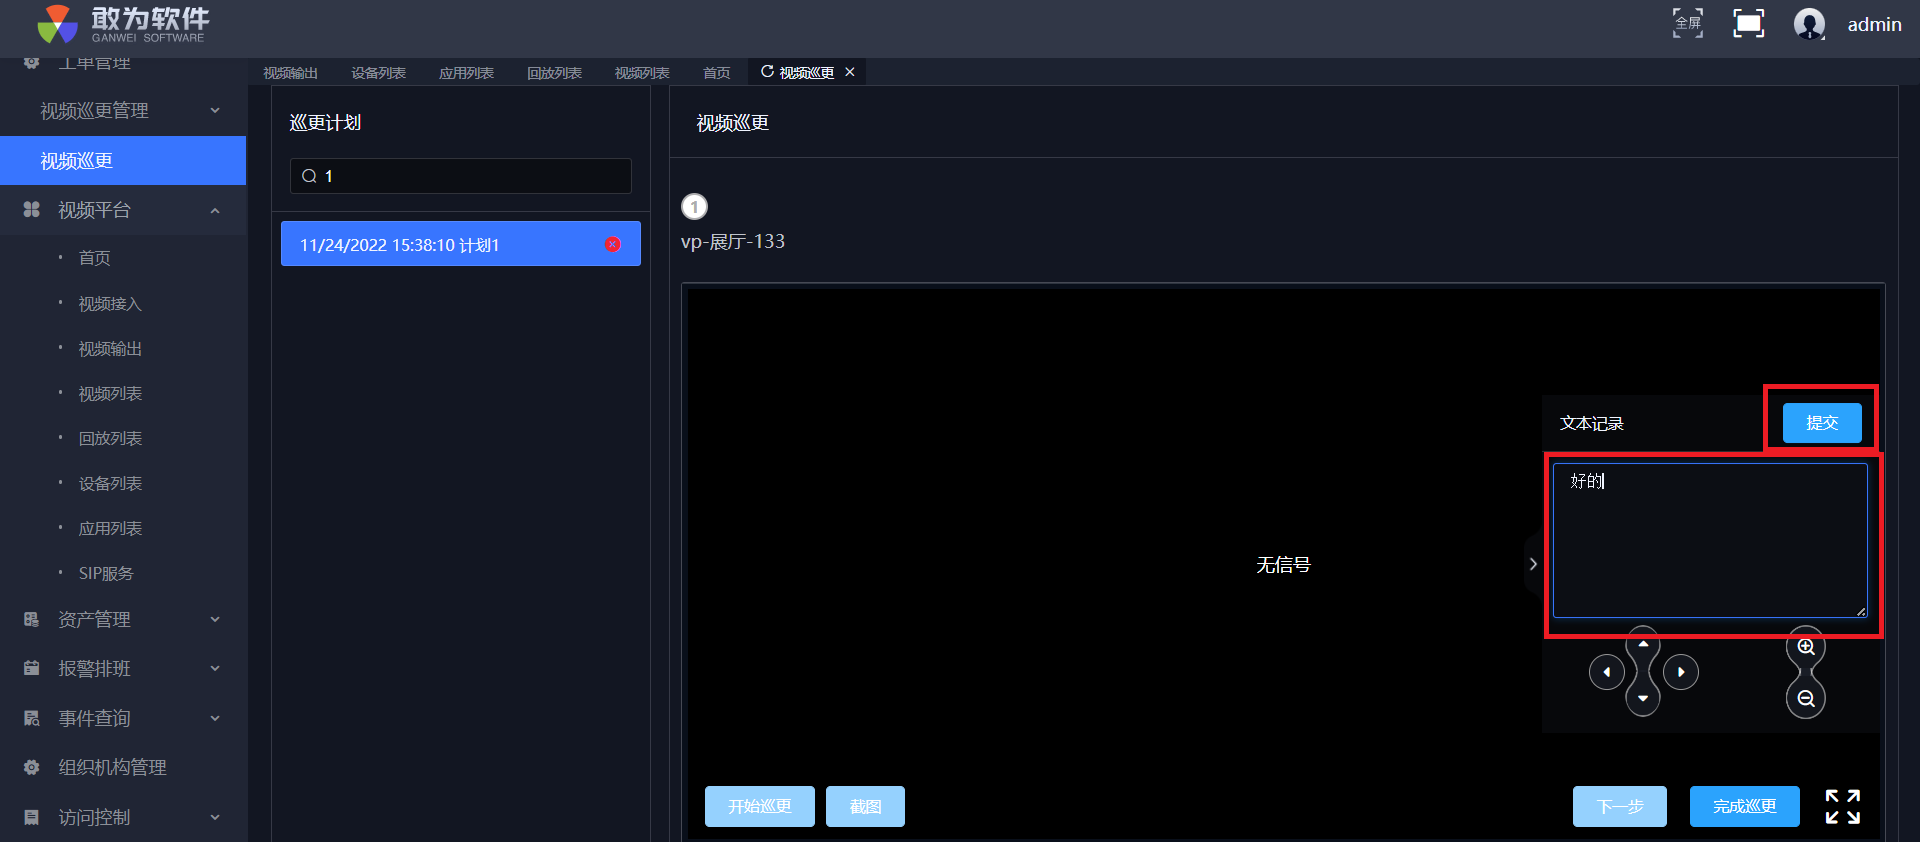Delete the 计划1 patrol plan via red icon
This screenshot has width=1920, height=842.
point(613,244)
